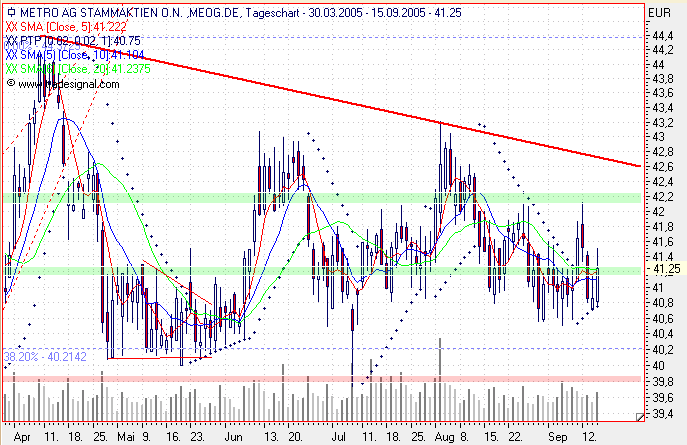
Task: Open the www.tradesignal.com copyright link
Action: (x=63, y=84)
